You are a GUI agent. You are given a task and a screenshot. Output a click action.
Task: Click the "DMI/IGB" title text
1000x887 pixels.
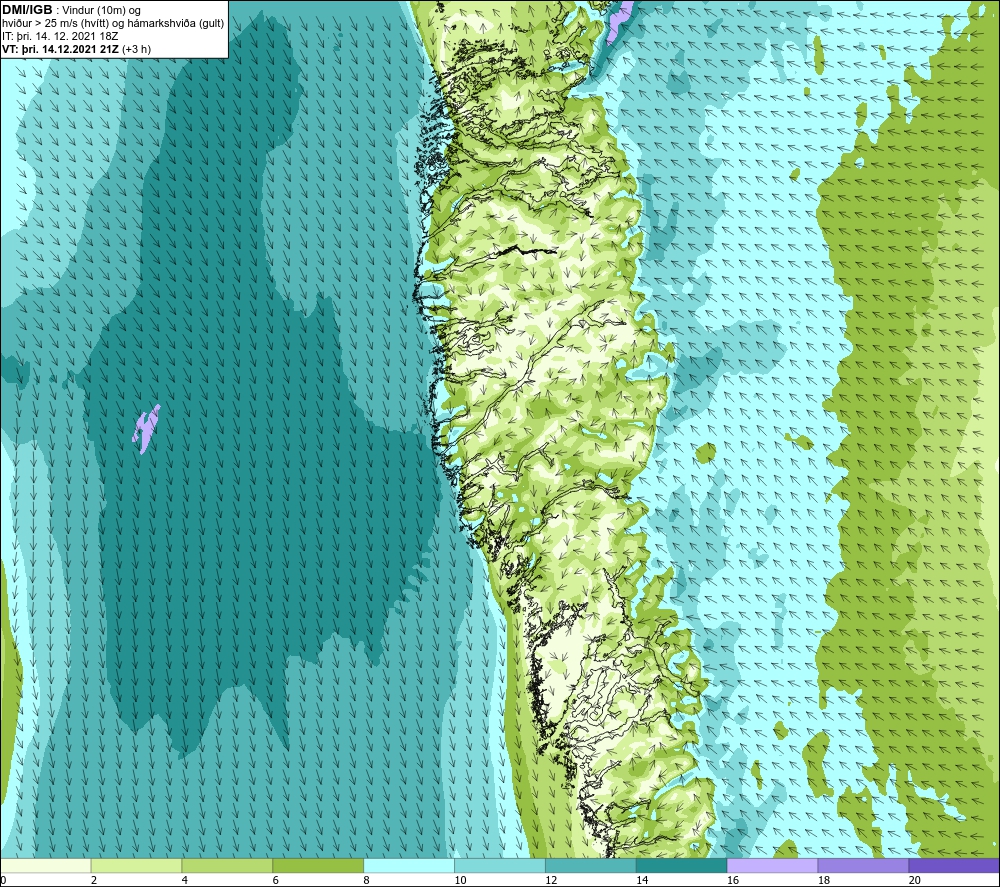point(27,10)
